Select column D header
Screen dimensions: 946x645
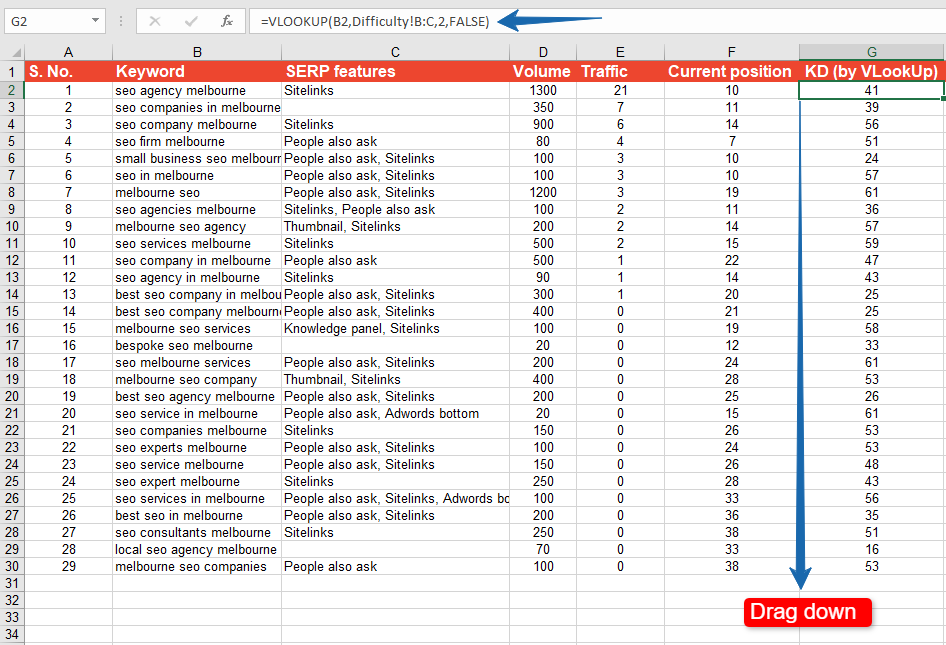(x=543, y=52)
